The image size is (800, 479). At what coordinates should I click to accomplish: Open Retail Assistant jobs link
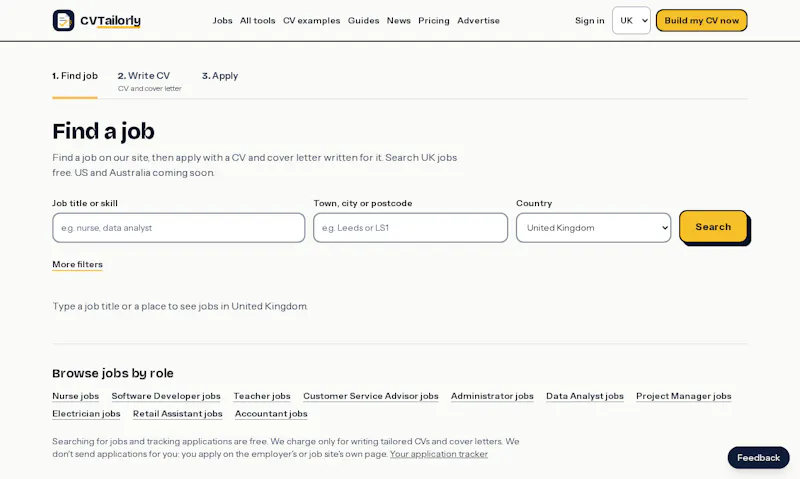point(178,414)
